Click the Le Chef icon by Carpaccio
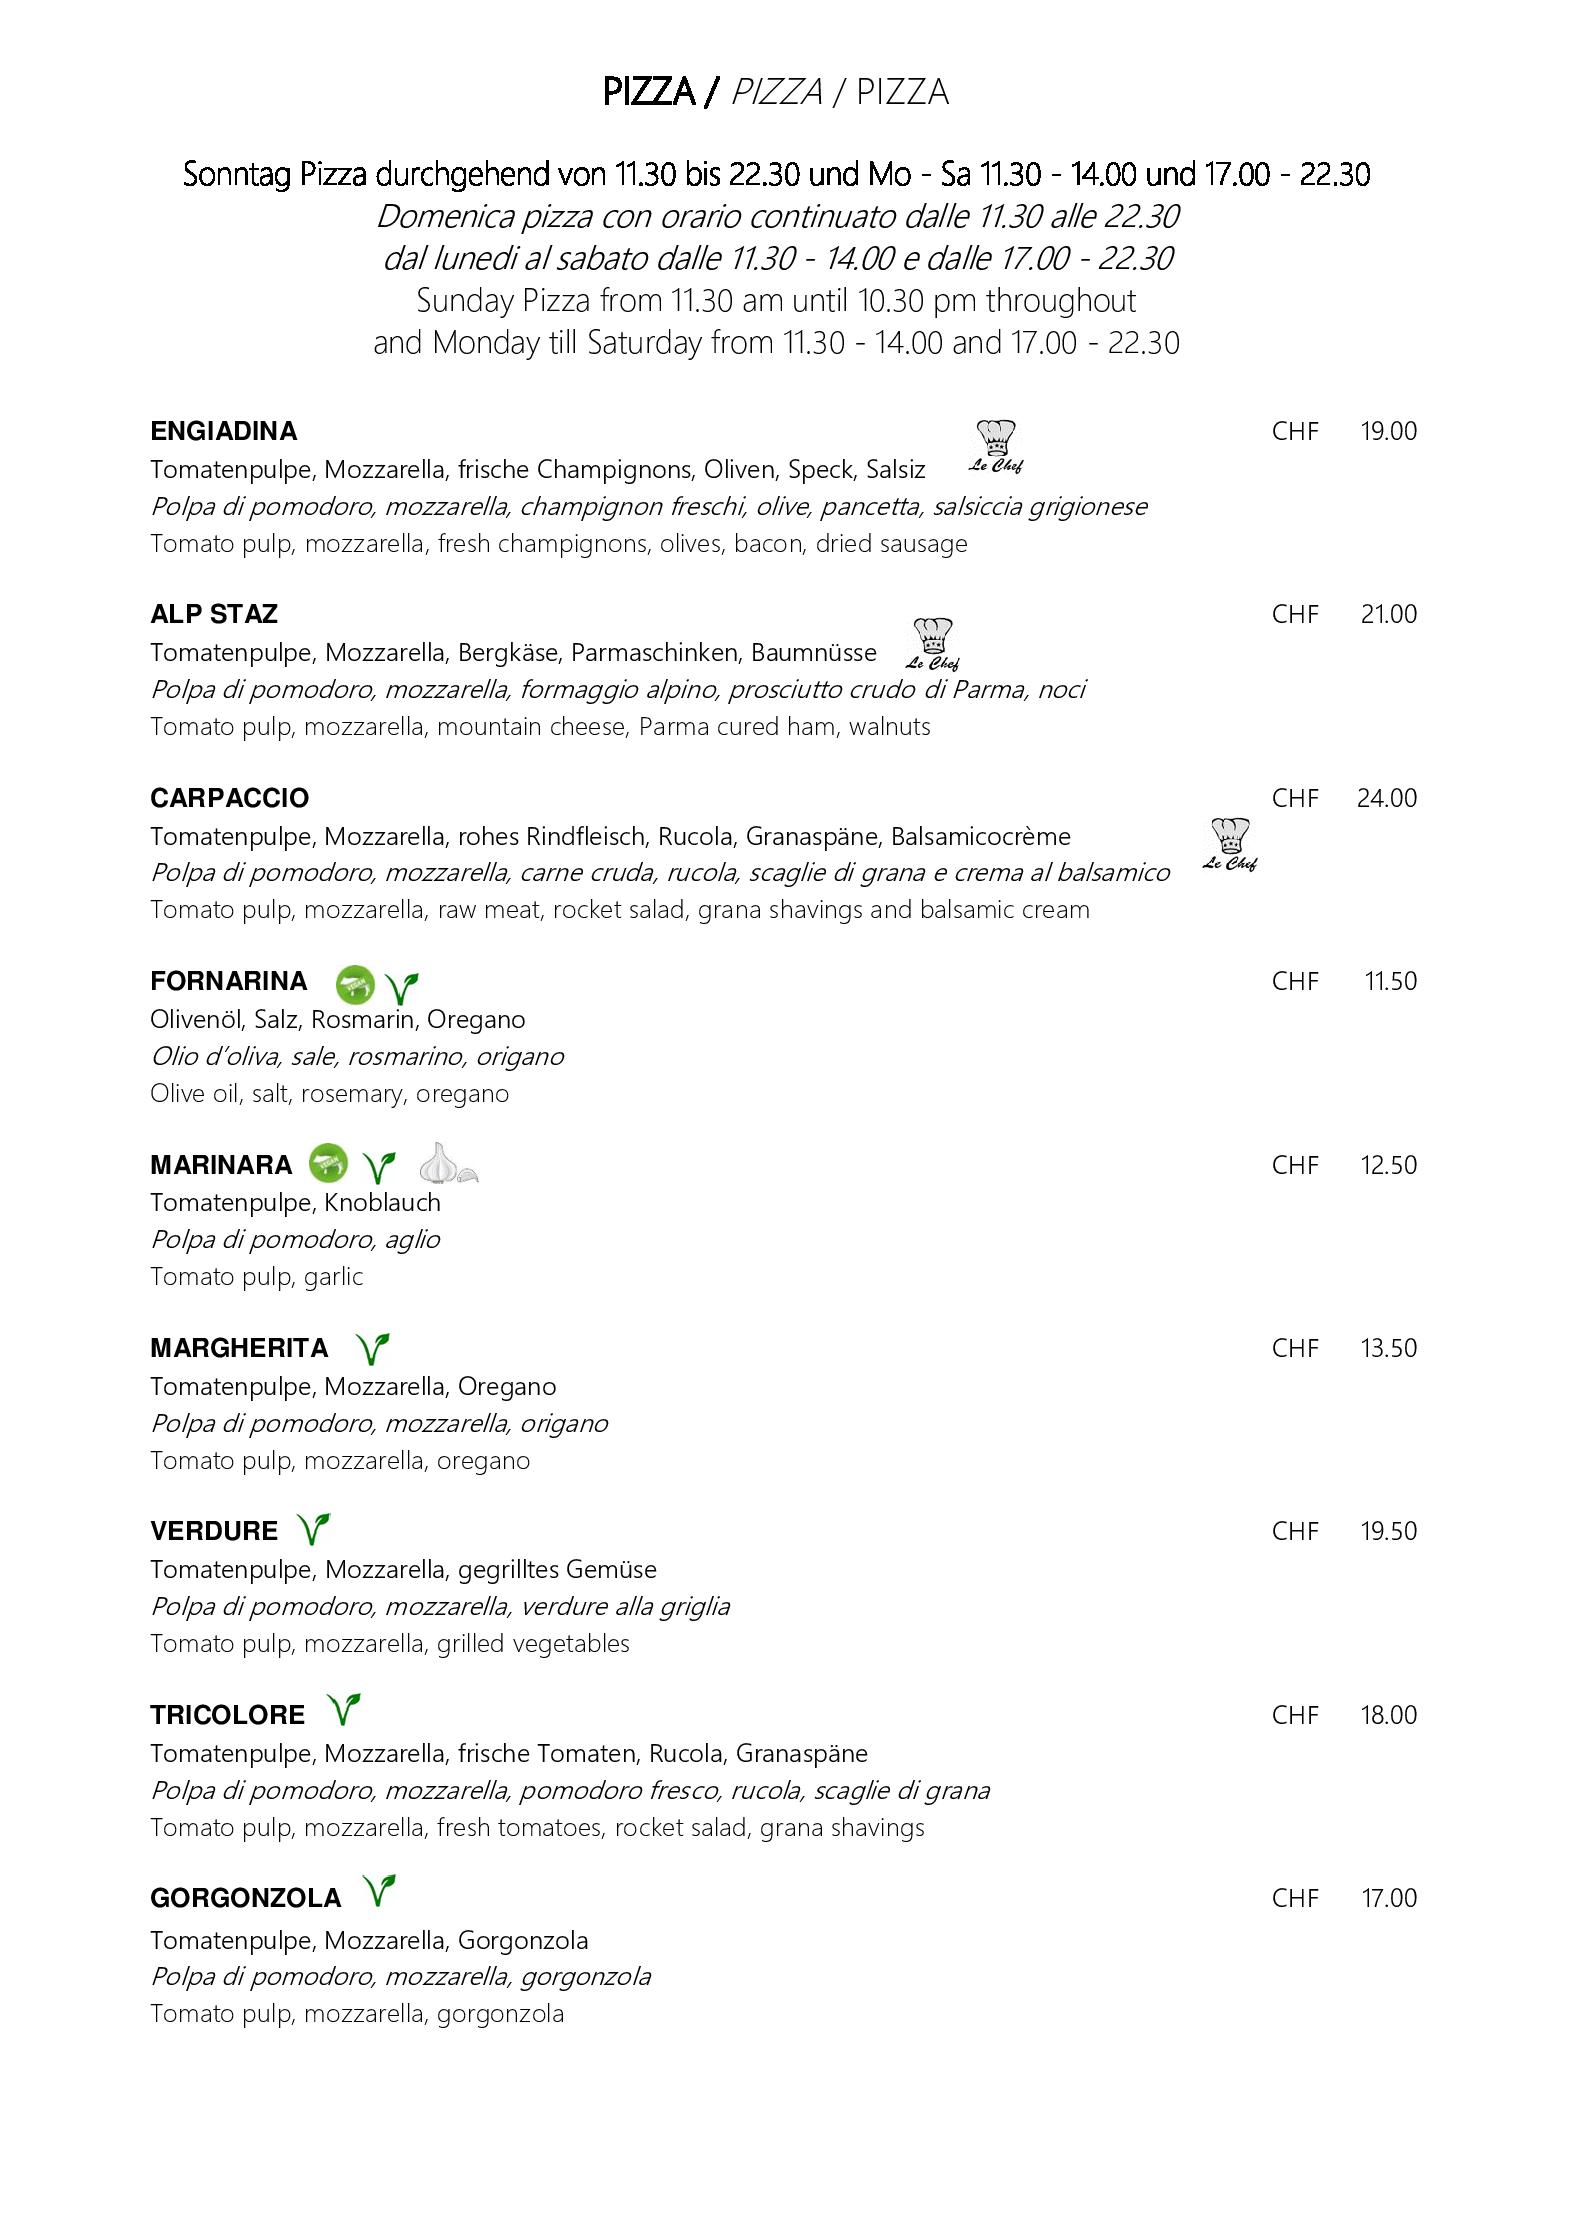This screenshot has height=2222, width=1571. point(1230,845)
